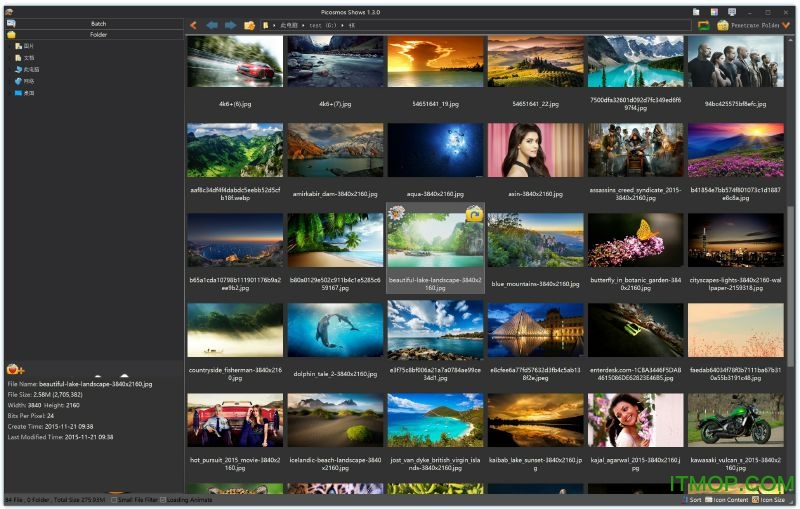
Task: Click the blue previous folder arrow
Action: (211, 25)
